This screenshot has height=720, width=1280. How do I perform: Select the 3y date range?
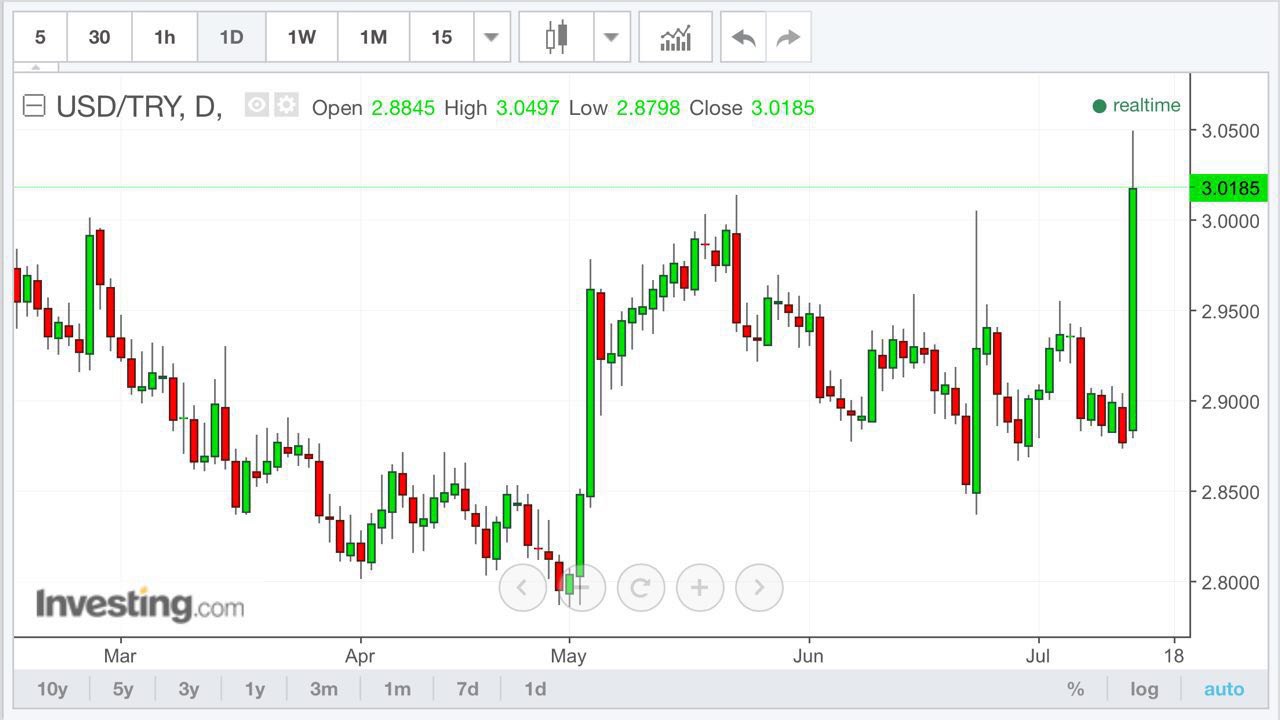point(189,689)
